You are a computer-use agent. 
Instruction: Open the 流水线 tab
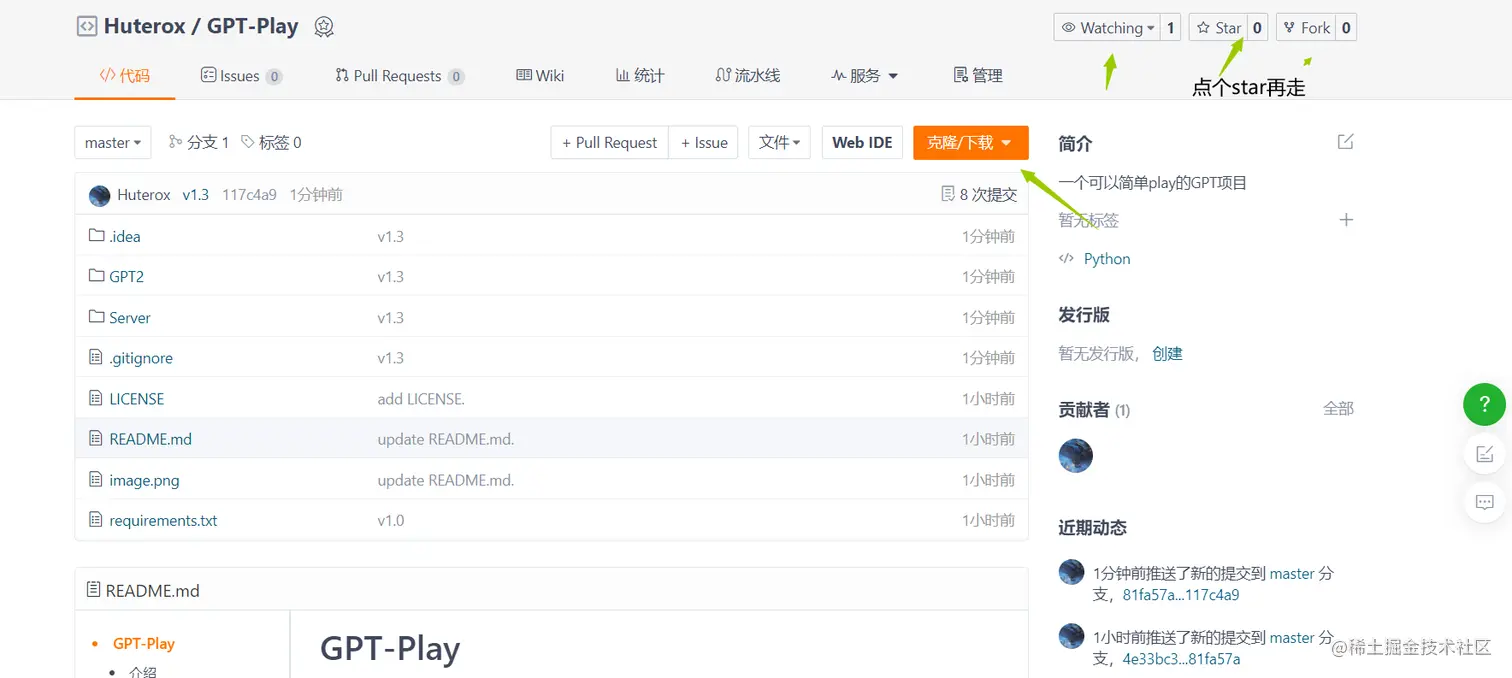748,76
